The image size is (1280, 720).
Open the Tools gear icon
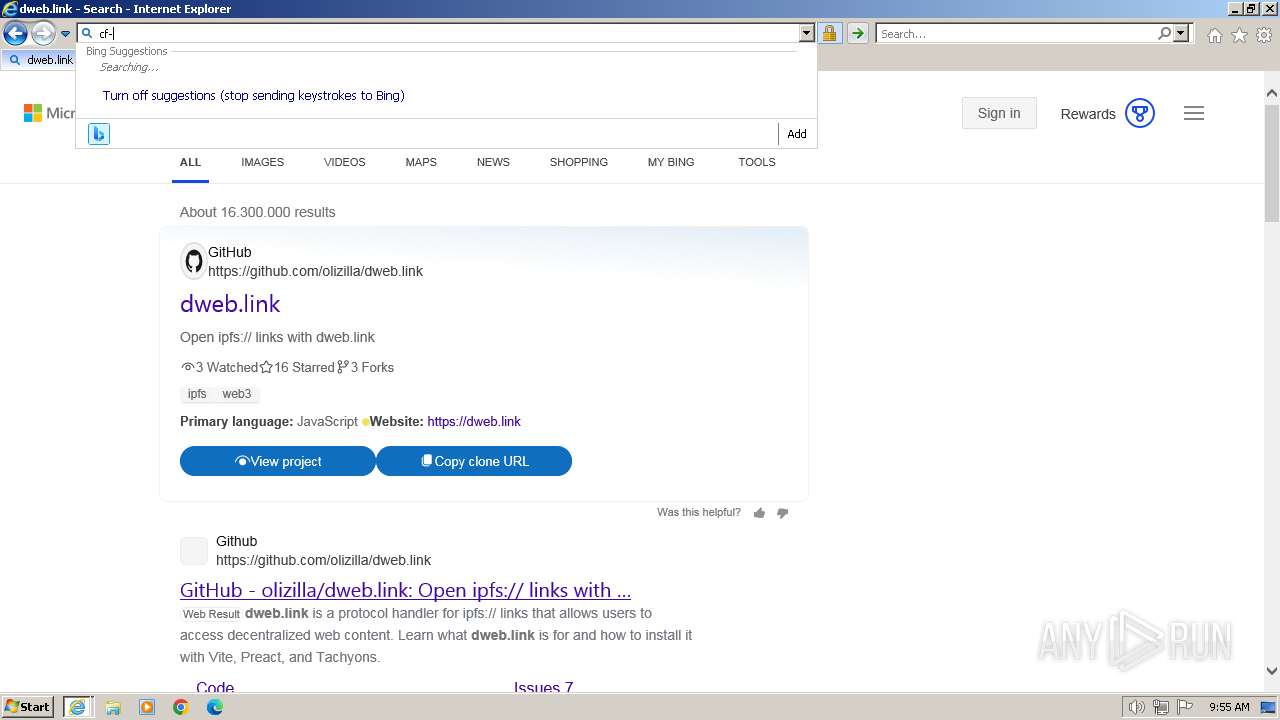pos(1264,35)
